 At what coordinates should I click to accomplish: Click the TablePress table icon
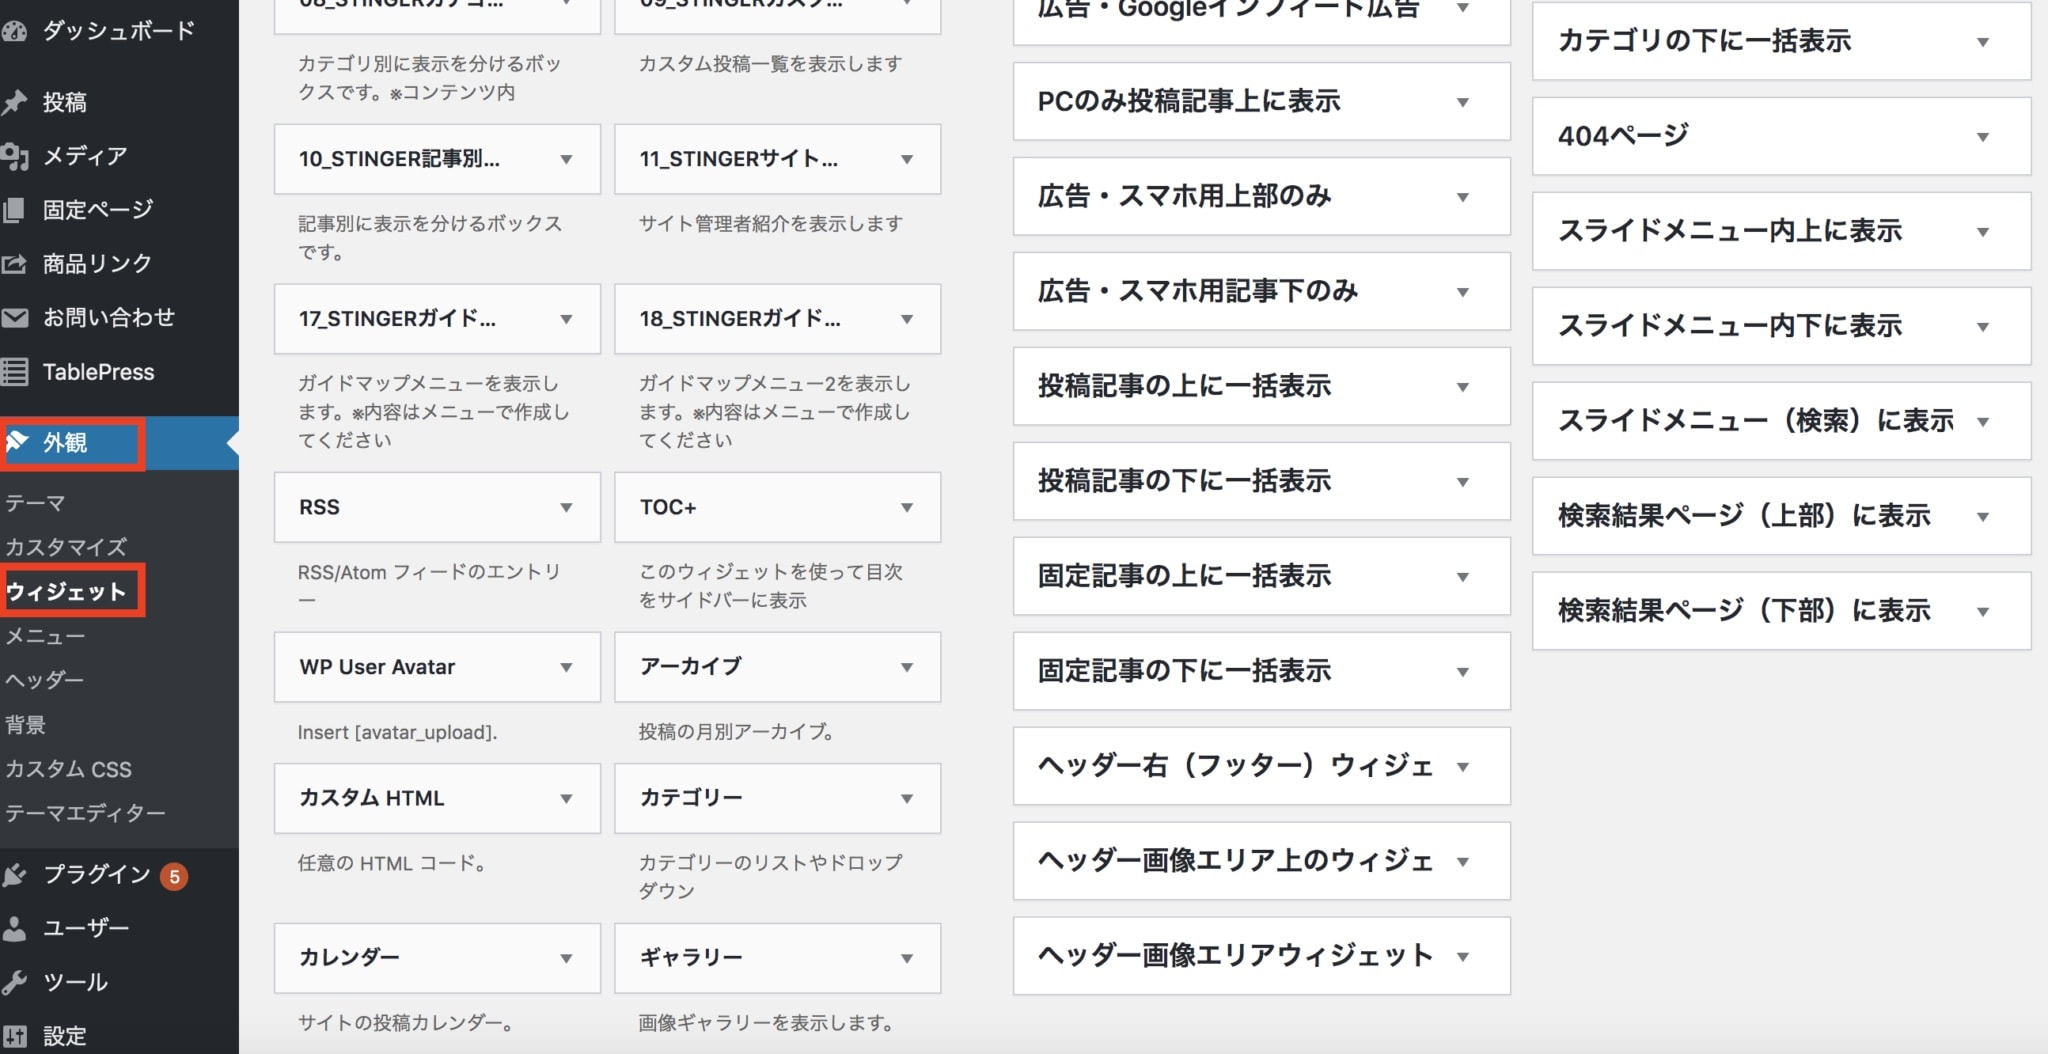[14, 372]
